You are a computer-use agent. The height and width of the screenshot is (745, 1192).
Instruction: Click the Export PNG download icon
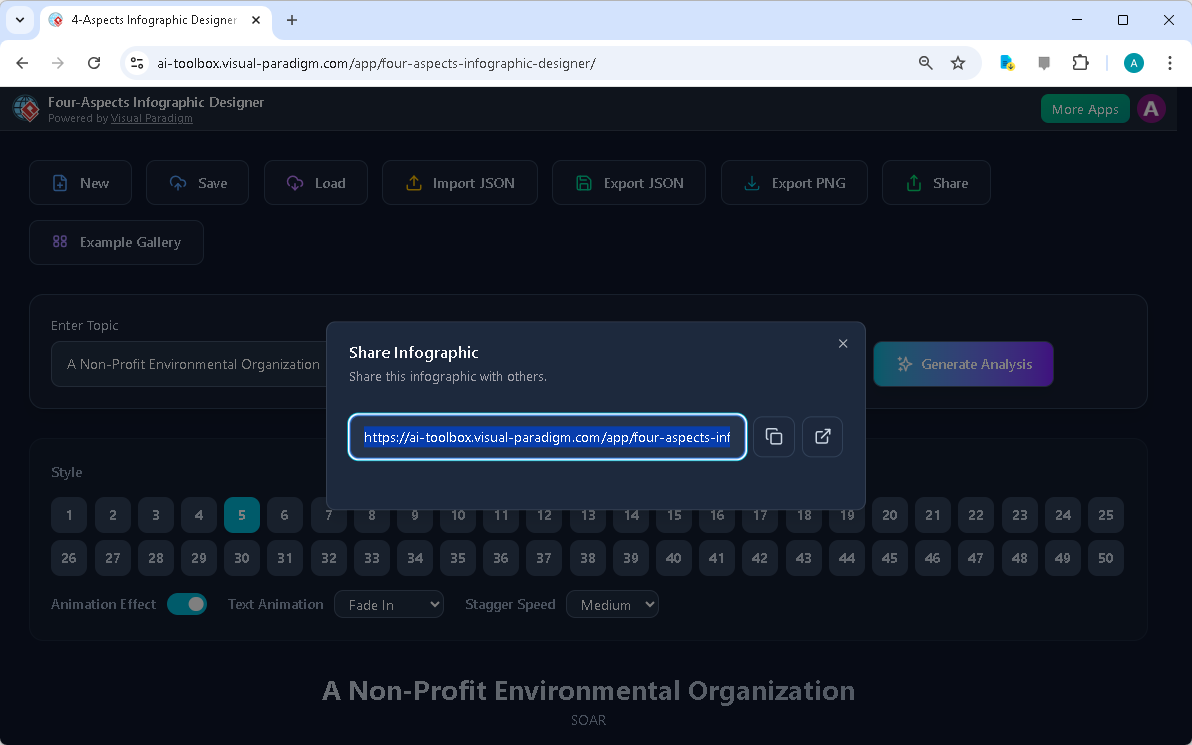pyautogui.click(x=751, y=183)
